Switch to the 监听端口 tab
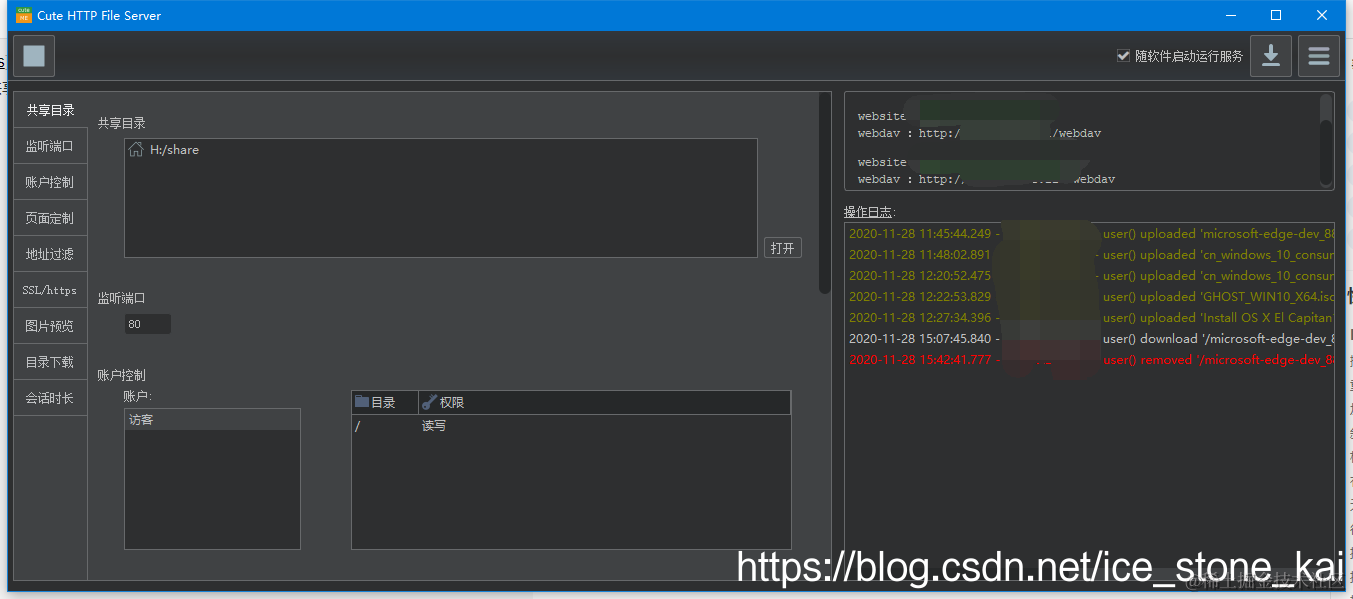 [50, 146]
